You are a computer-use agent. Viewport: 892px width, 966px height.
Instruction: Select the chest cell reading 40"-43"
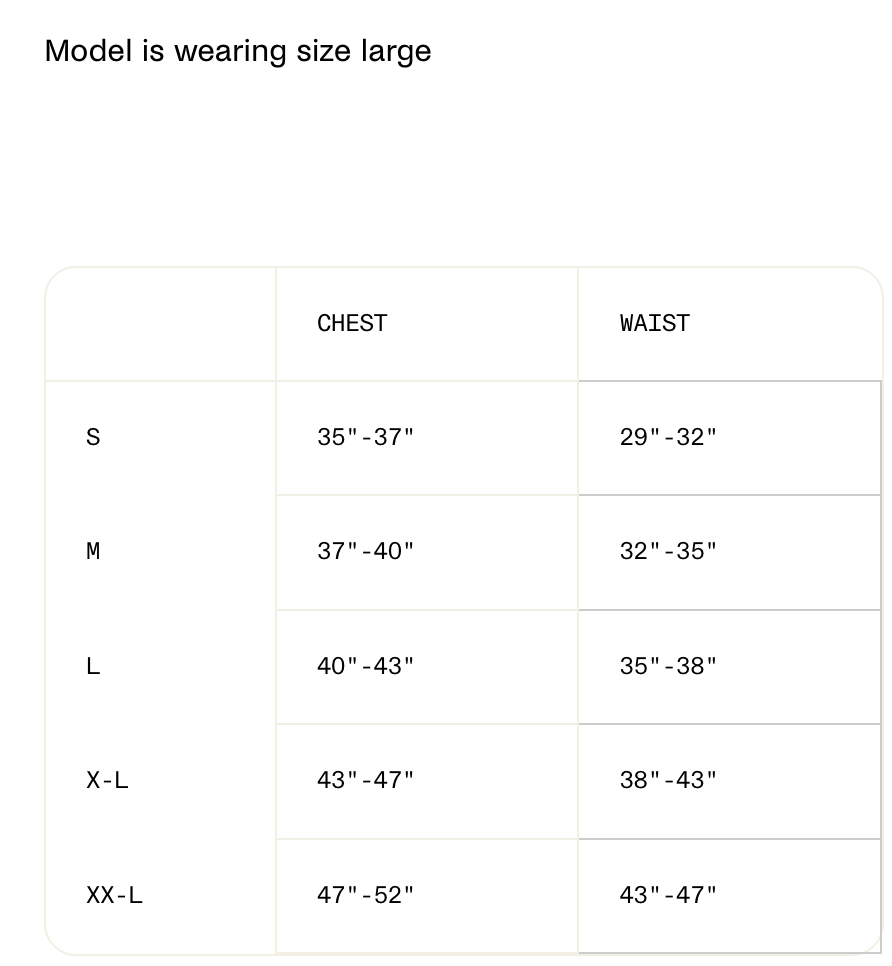(x=427, y=667)
